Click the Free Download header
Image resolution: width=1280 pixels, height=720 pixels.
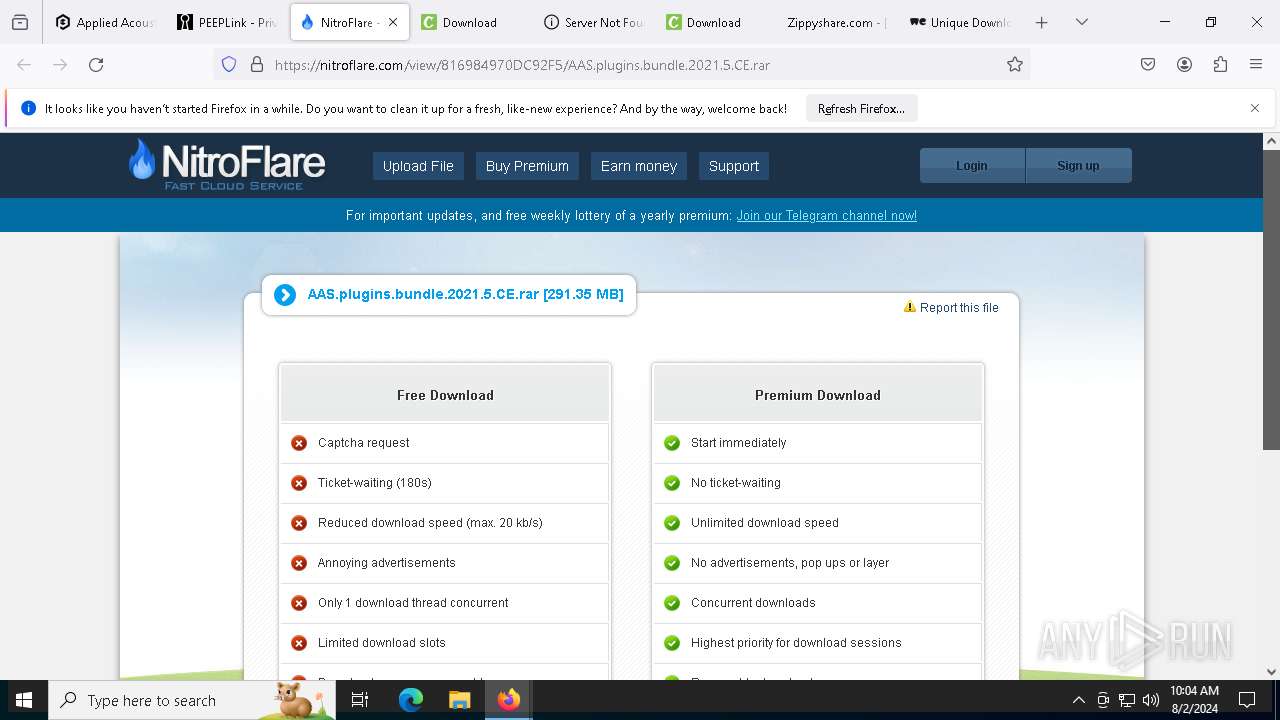pyautogui.click(x=445, y=395)
